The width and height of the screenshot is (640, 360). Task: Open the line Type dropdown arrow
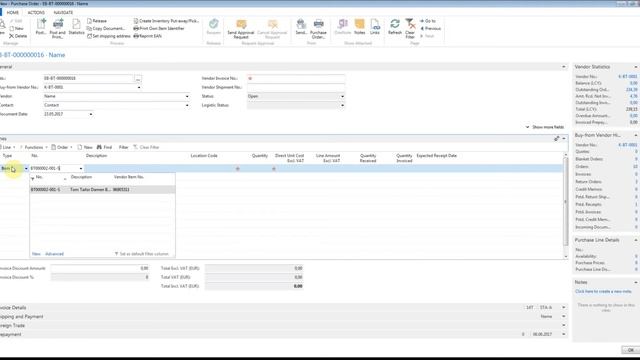click(x=26, y=169)
